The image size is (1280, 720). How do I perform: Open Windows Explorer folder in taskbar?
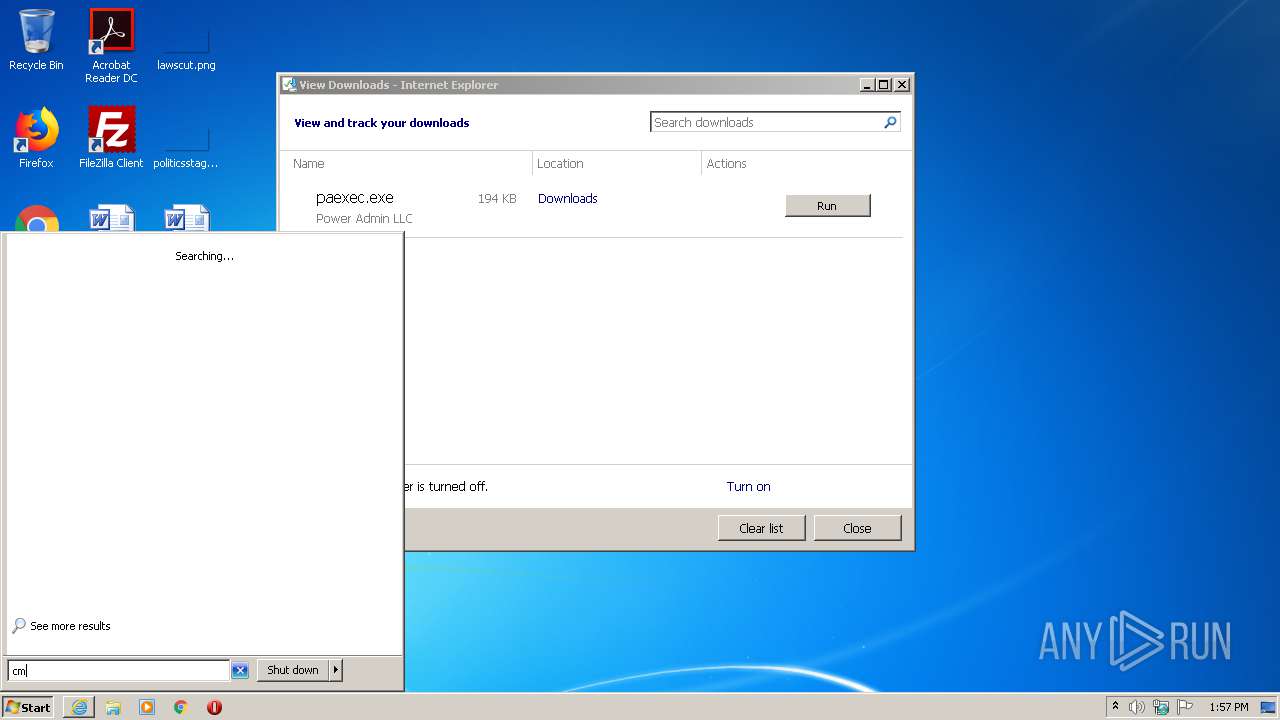[x=113, y=707]
